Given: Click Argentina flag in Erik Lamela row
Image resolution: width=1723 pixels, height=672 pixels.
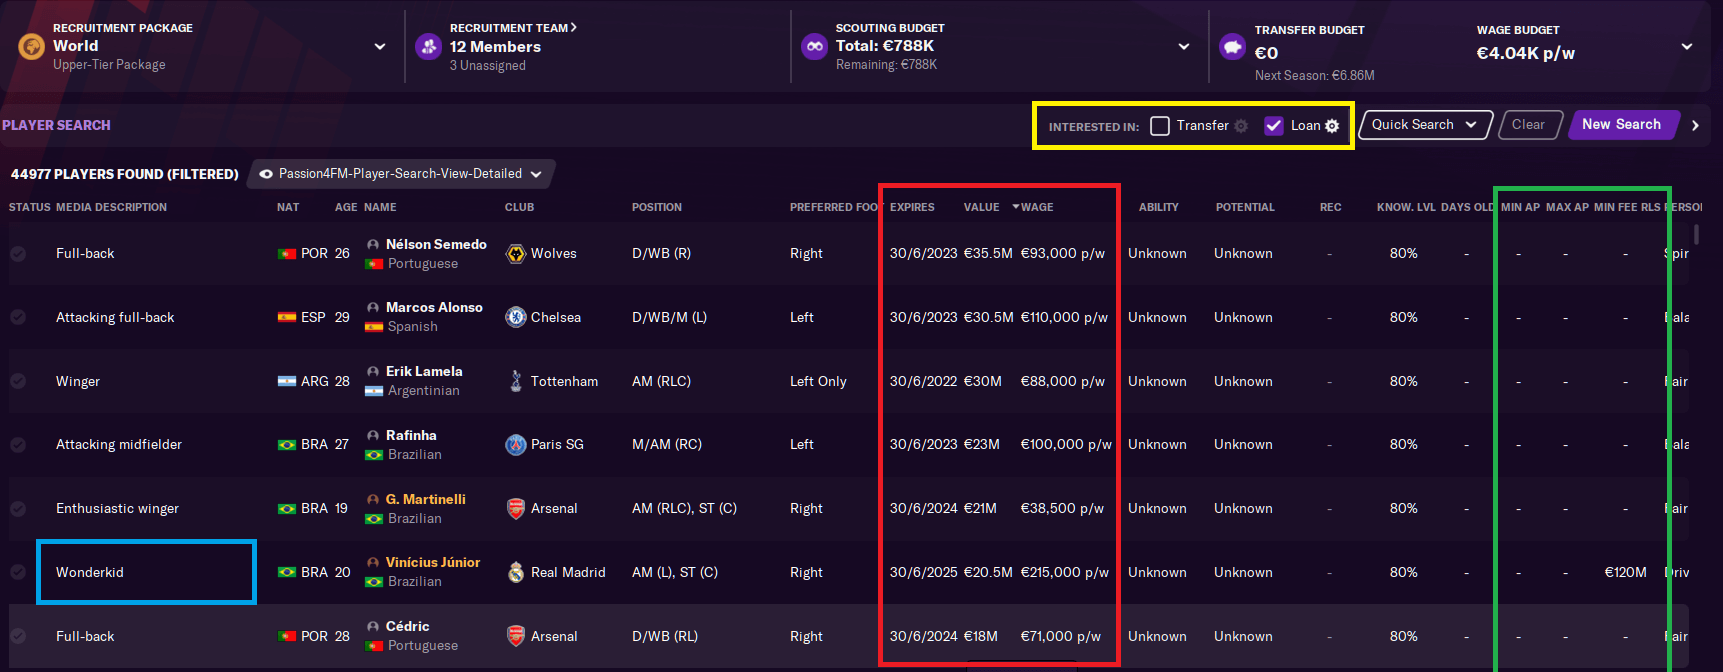Looking at the screenshot, I should point(287,381).
